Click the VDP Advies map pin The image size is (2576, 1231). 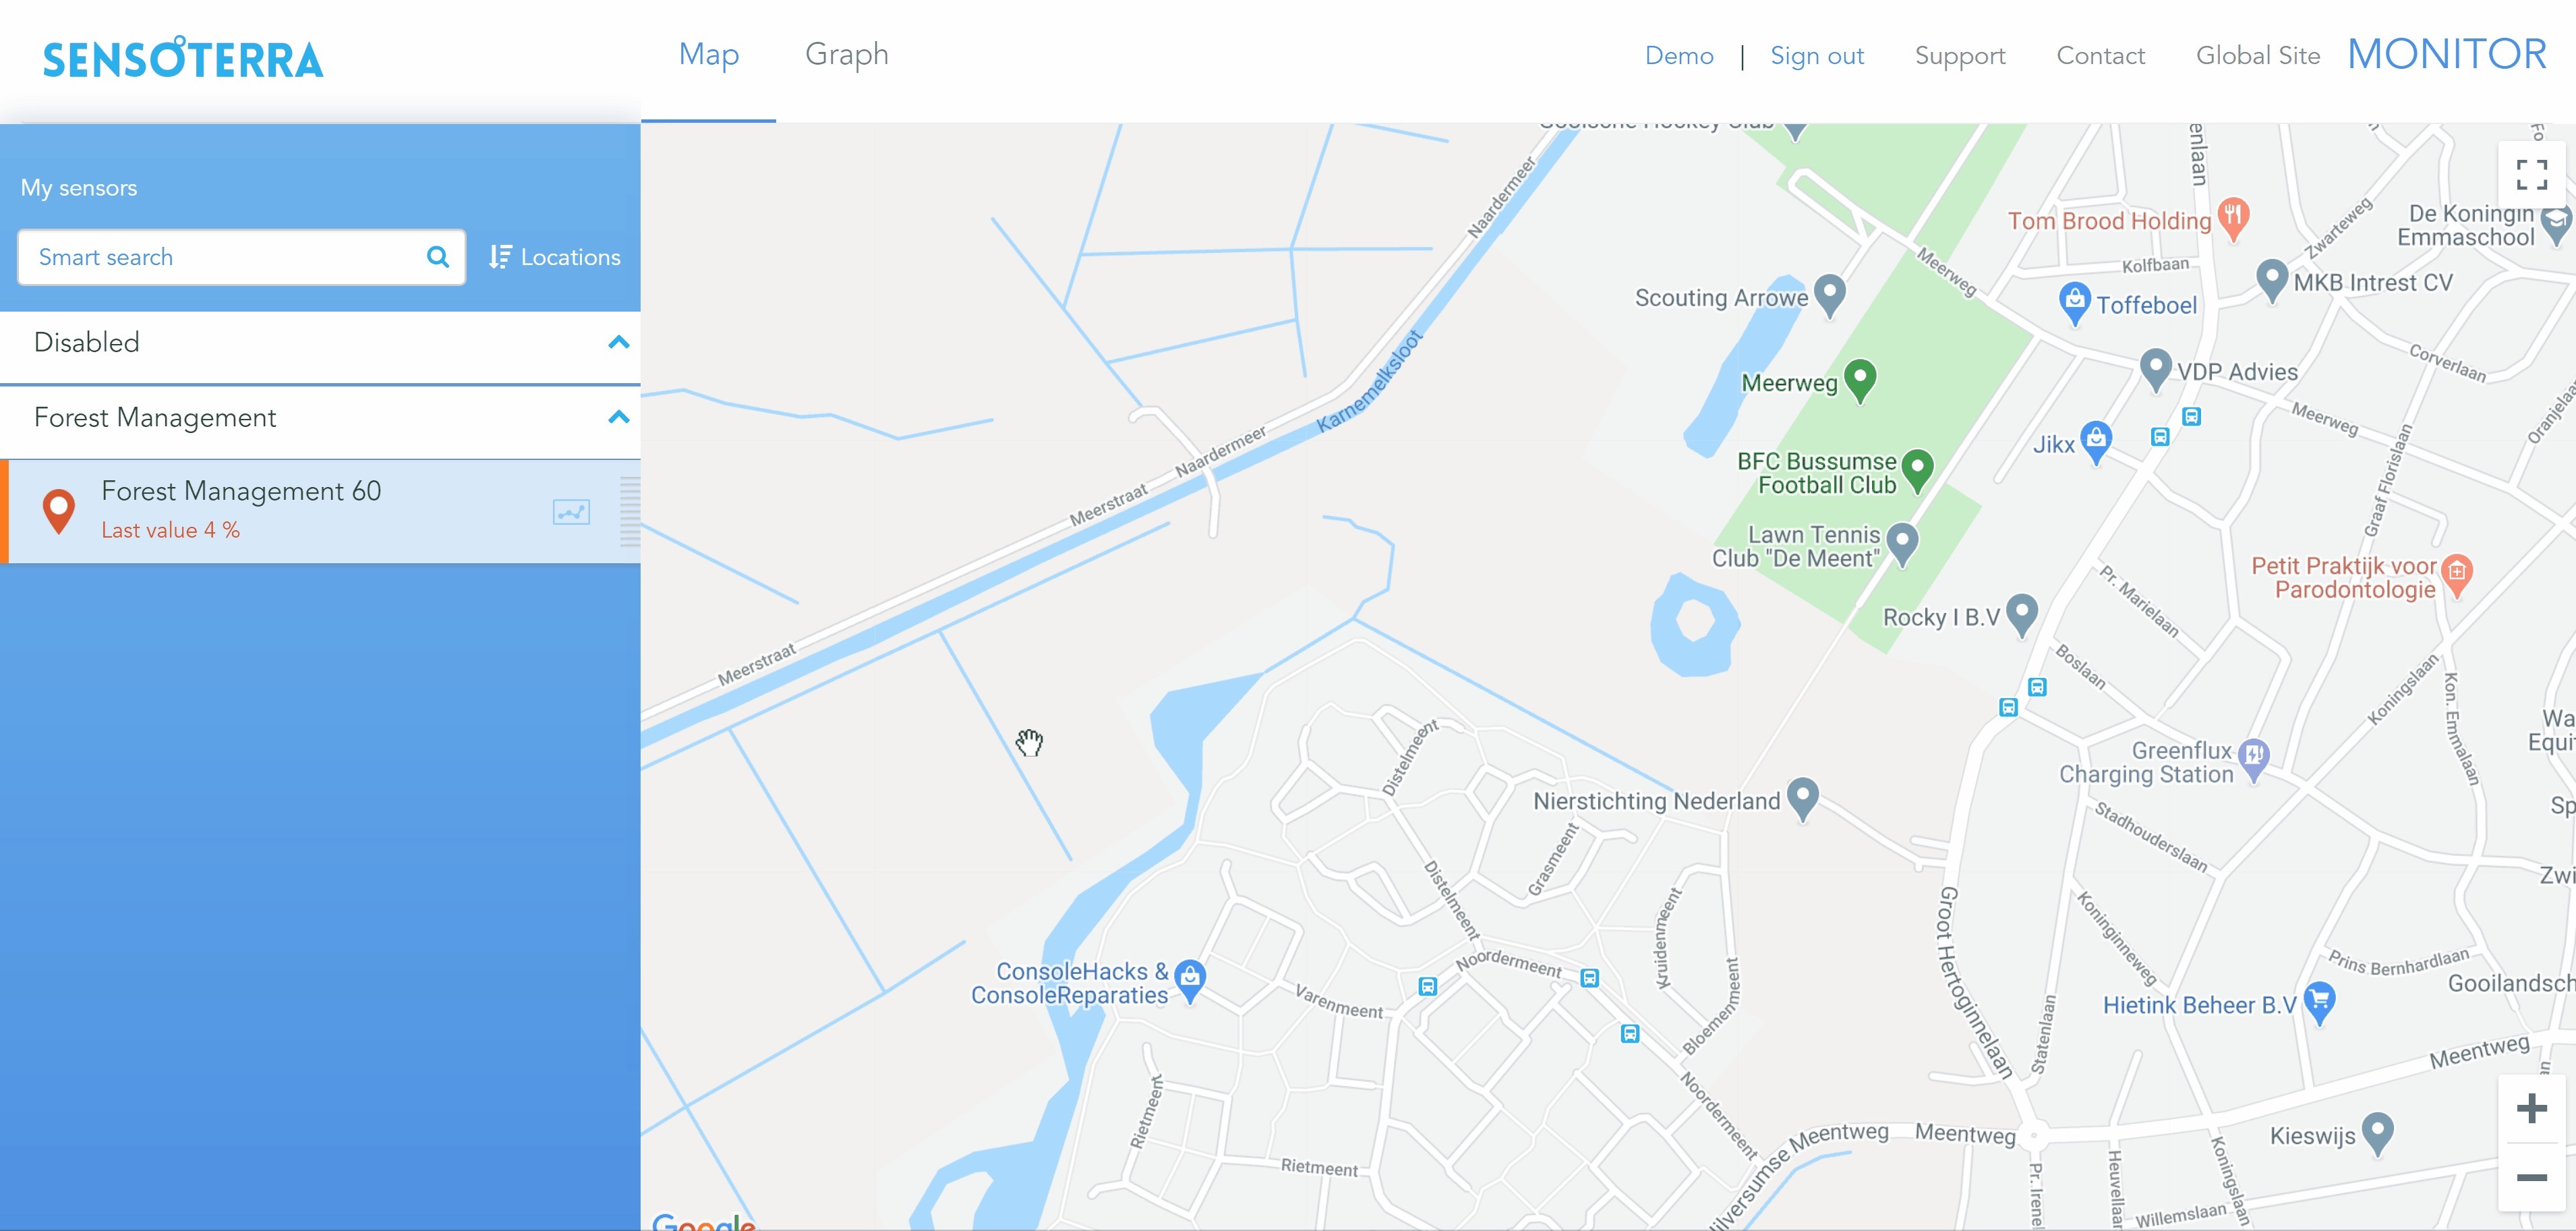click(x=2155, y=369)
